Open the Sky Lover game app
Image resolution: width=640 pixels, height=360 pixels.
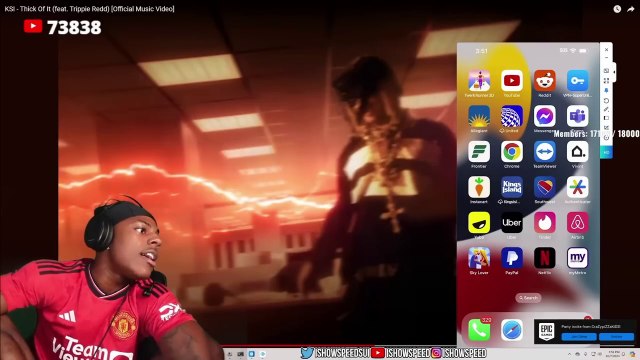click(x=479, y=258)
